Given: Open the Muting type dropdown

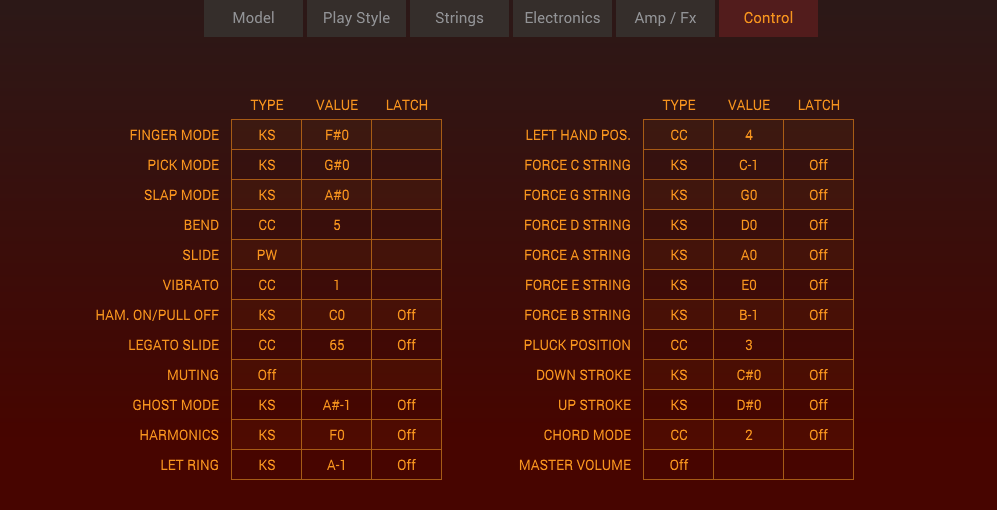Looking at the screenshot, I should pyautogui.click(x=267, y=375).
